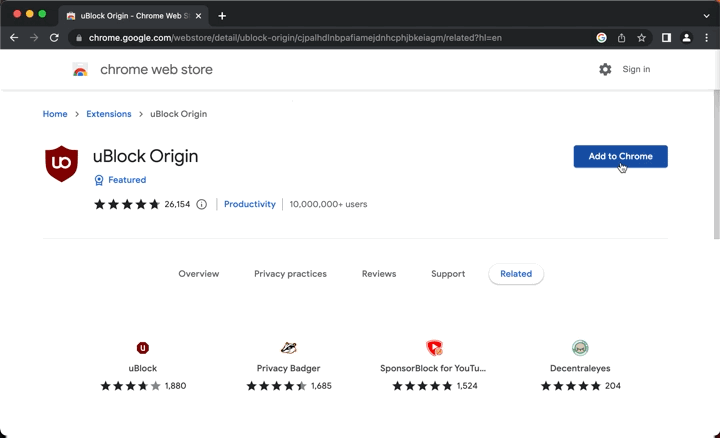Open settings gear in web store header
This screenshot has height=438, width=720.
[x=605, y=69]
